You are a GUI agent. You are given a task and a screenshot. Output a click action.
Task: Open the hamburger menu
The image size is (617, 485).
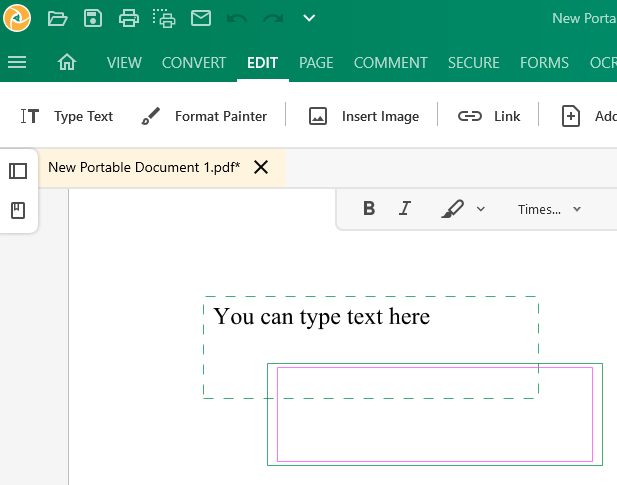pos(17,62)
